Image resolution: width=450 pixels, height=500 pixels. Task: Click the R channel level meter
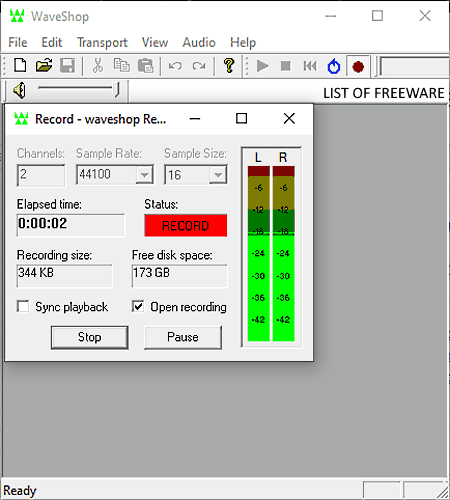coord(284,253)
